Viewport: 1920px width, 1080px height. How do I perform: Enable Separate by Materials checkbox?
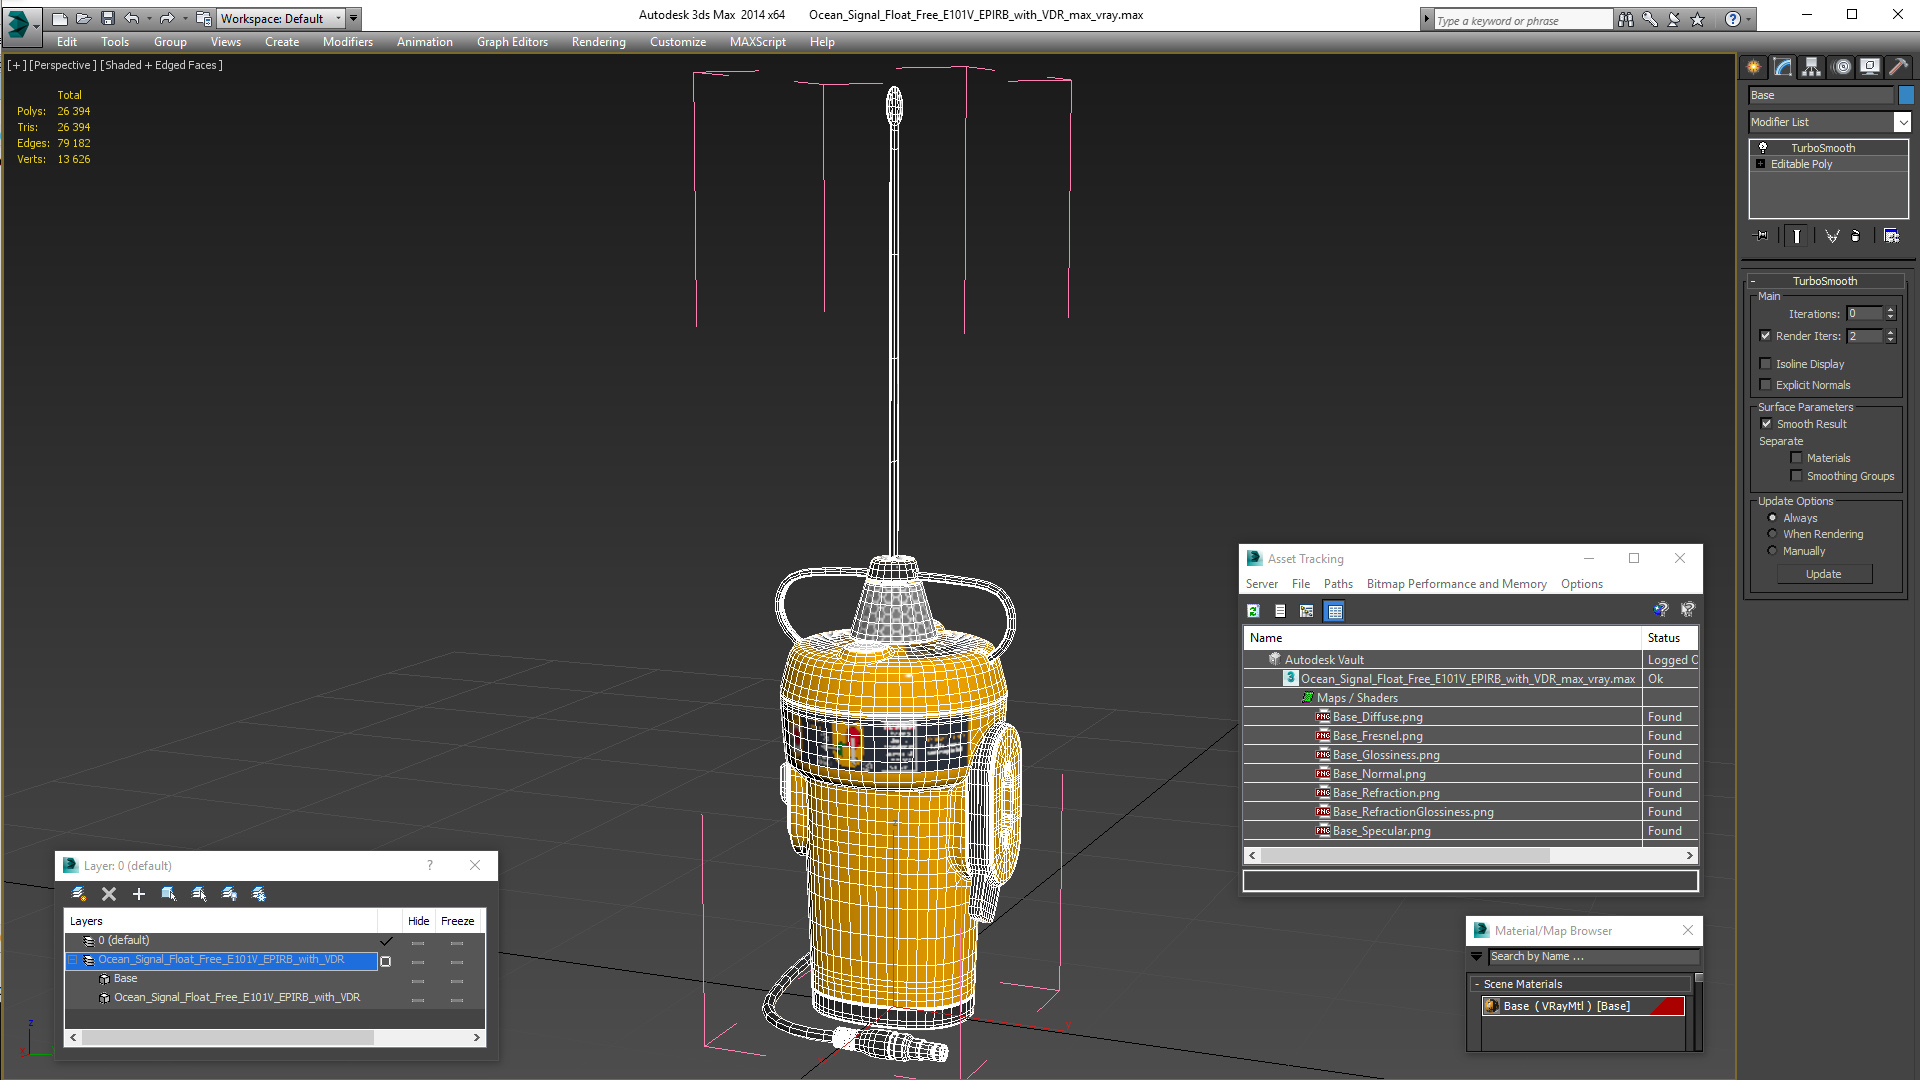(x=1797, y=458)
